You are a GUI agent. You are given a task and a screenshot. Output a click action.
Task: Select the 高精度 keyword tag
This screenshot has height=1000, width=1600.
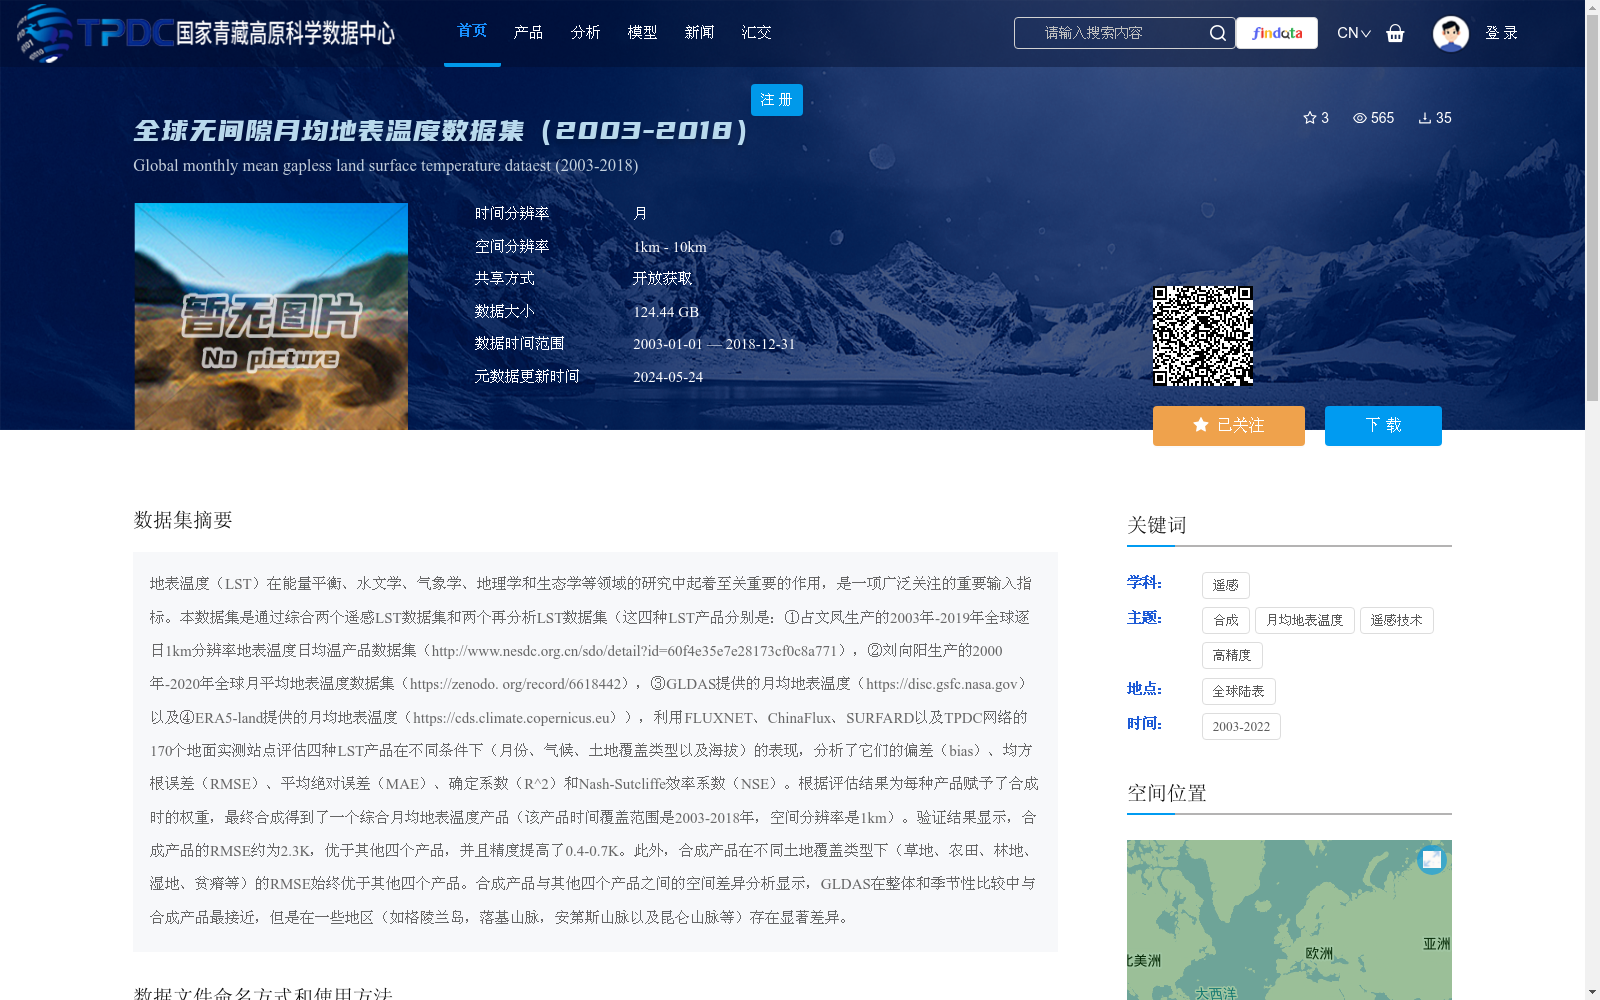click(x=1232, y=655)
